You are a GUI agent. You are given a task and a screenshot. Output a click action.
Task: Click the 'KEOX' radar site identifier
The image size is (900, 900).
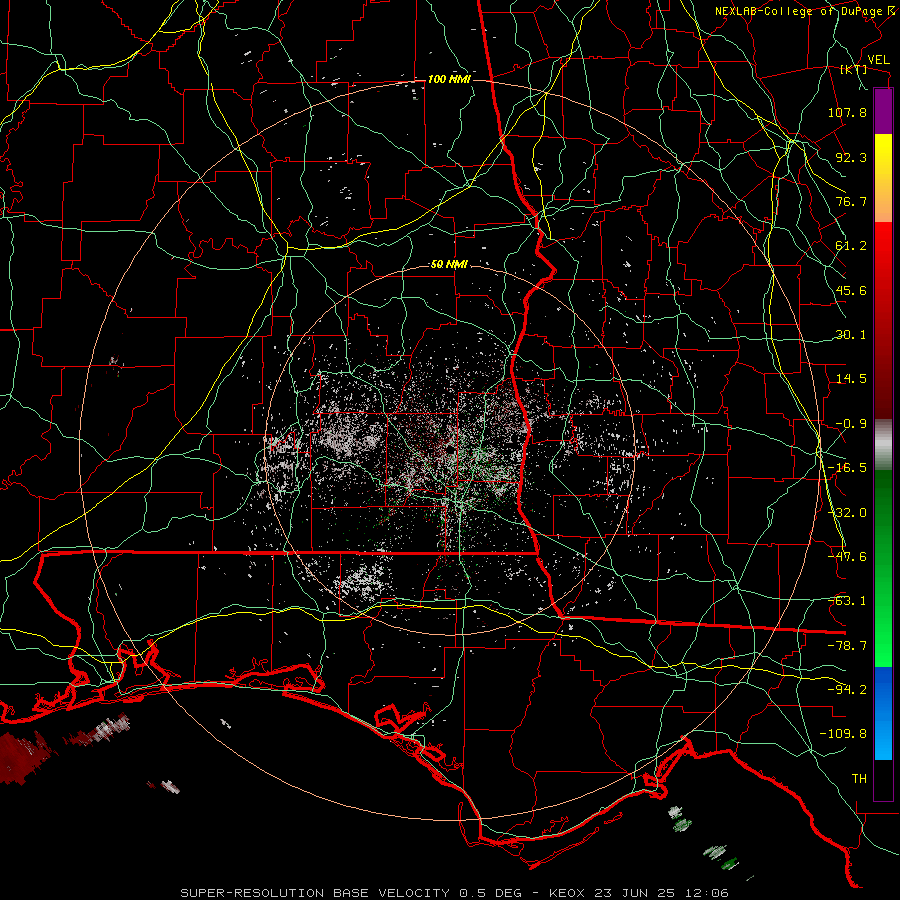coord(567,893)
